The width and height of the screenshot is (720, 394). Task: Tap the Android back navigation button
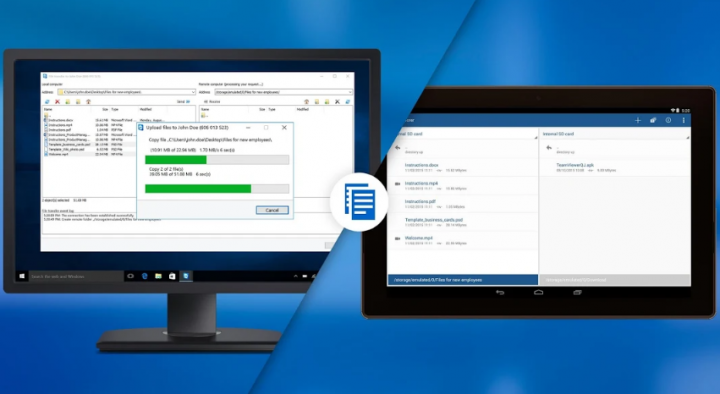pyautogui.click(x=500, y=293)
